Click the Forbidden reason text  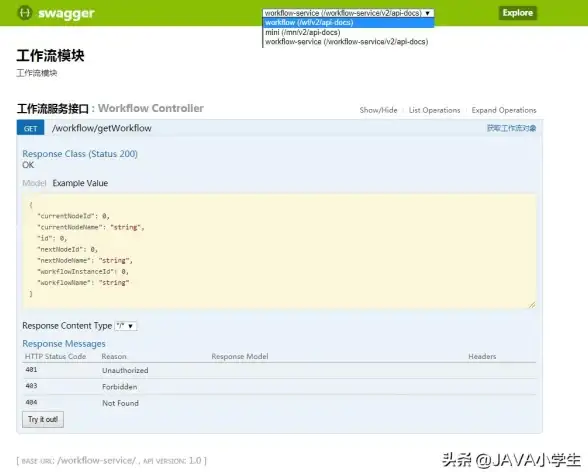[x=120, y=387]
